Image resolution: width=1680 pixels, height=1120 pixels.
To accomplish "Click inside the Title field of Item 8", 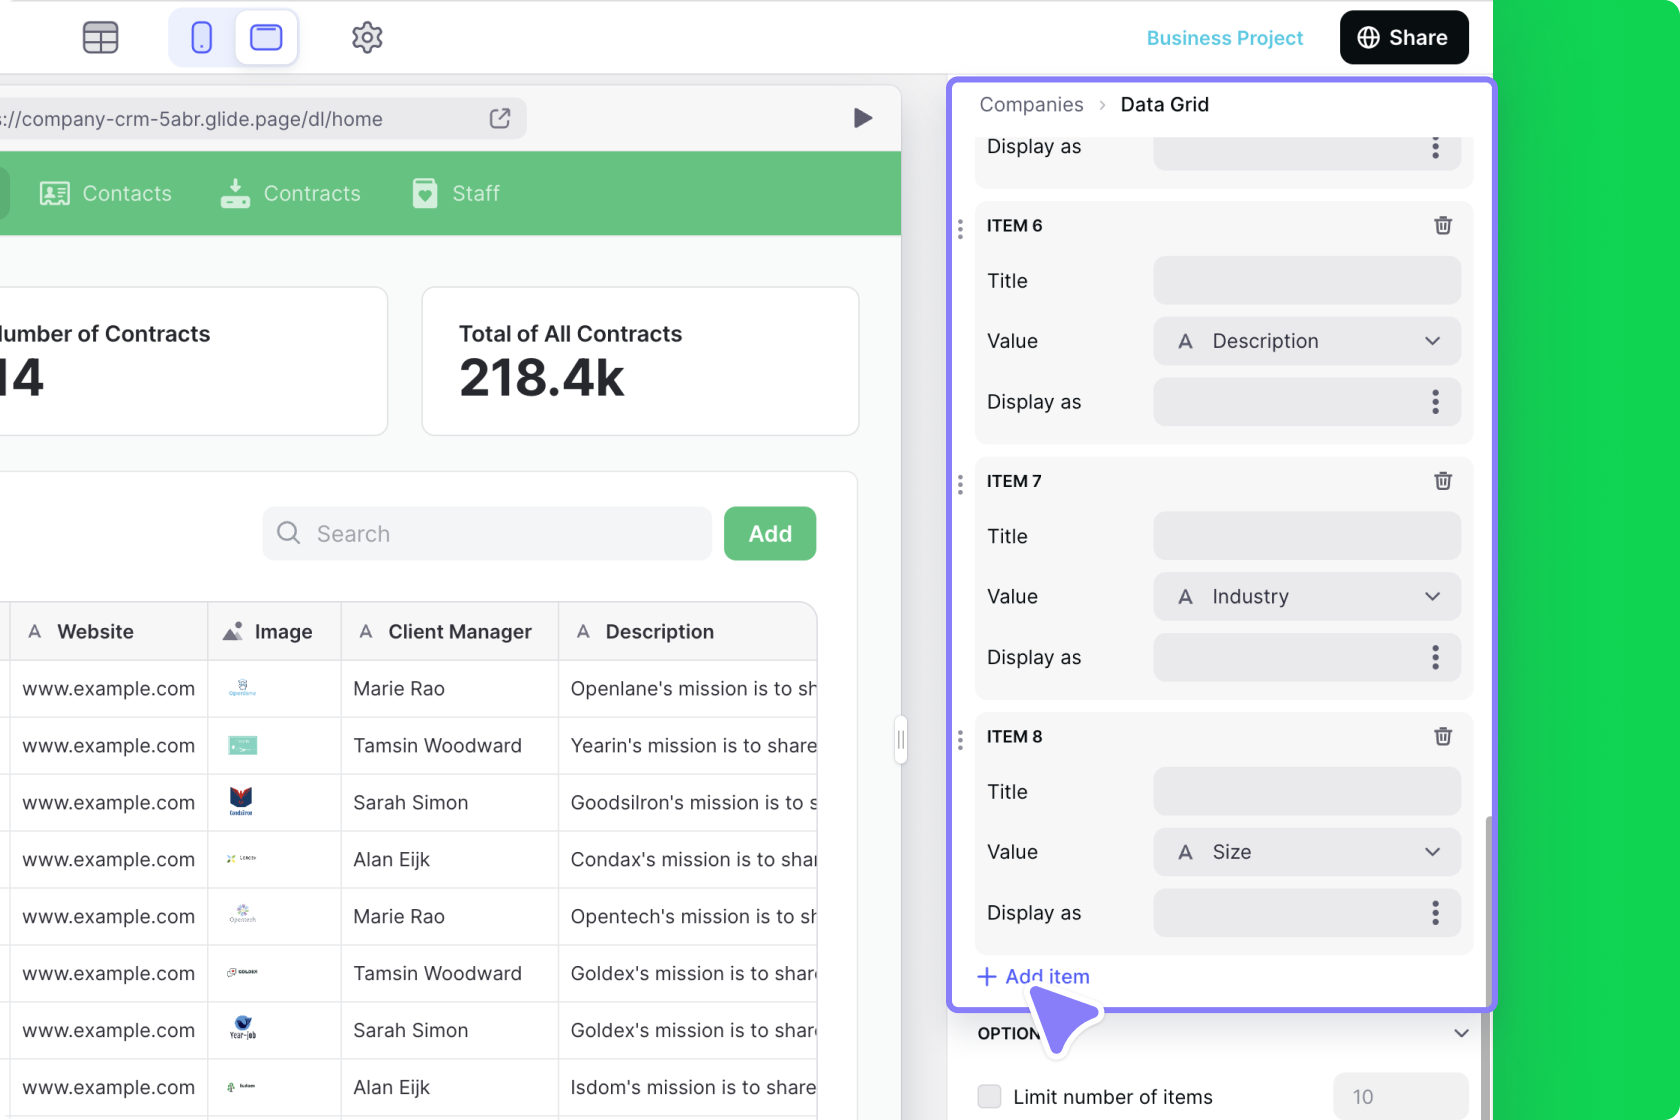I will coord(1306,791).
